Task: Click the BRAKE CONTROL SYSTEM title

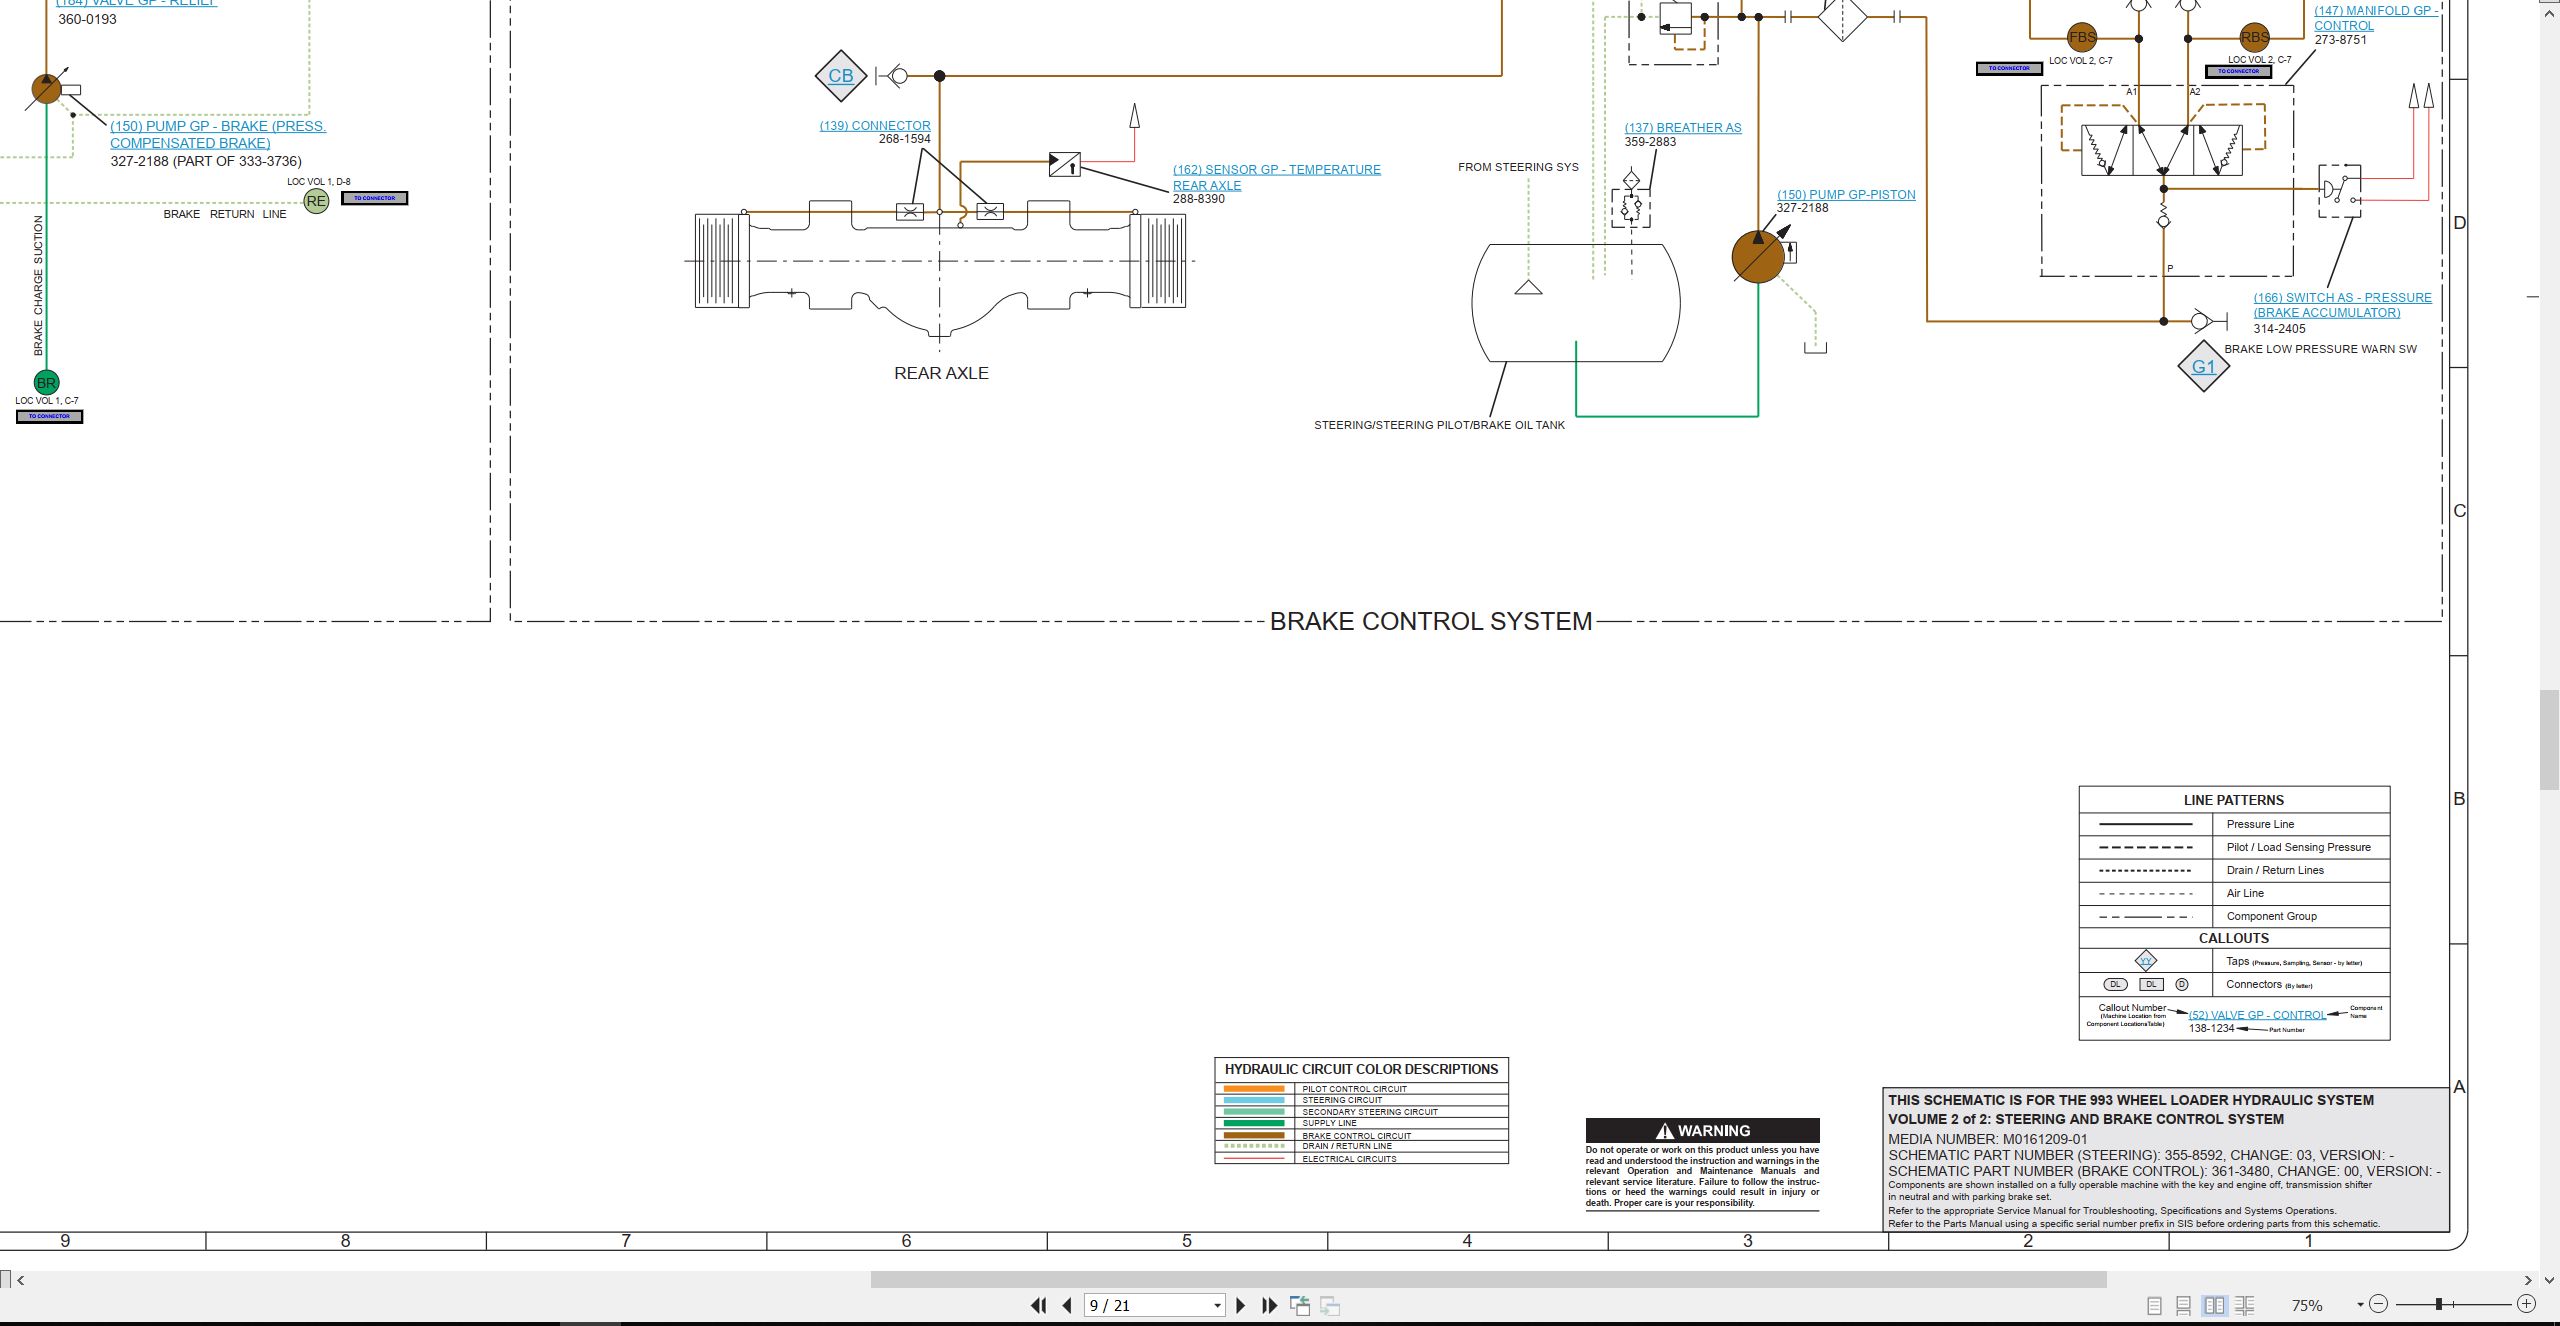Action: 1430,621
